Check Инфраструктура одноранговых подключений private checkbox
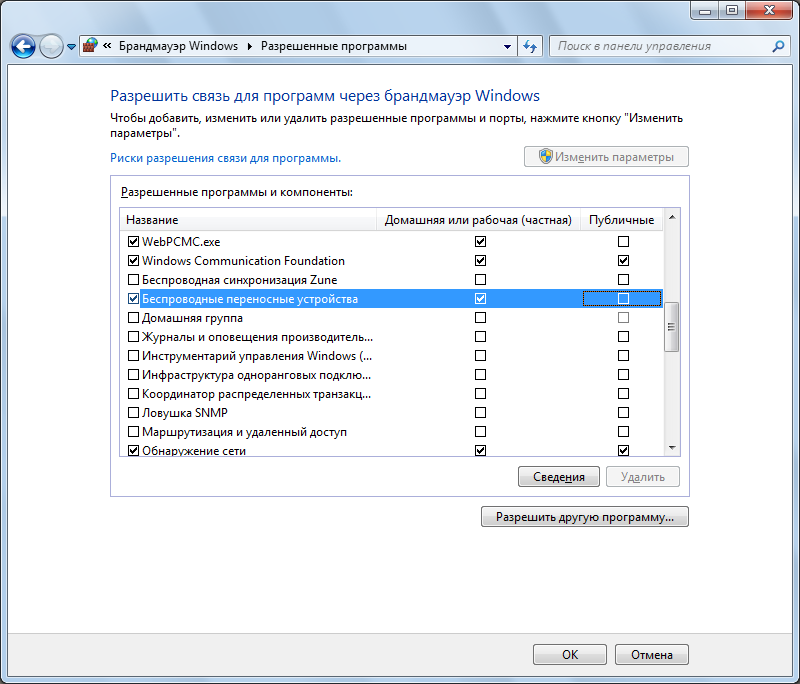Image resolution: width=800 pixels, height=684 pixels. point(480,375)
